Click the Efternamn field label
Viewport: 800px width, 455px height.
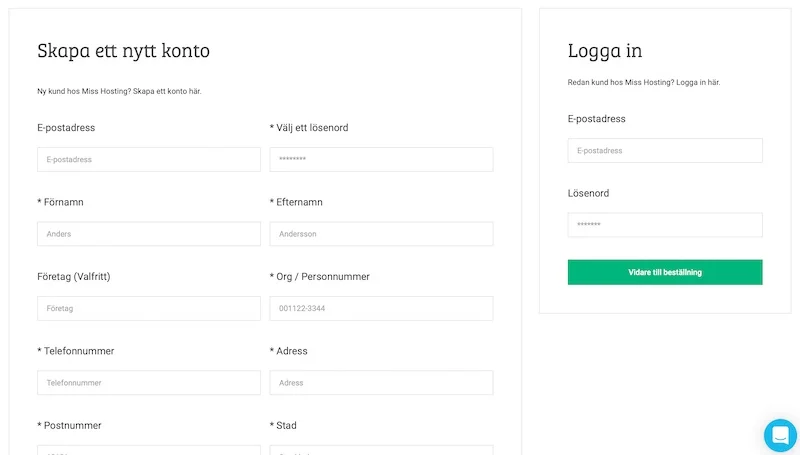pyautogui.click(x=296, y=202)
